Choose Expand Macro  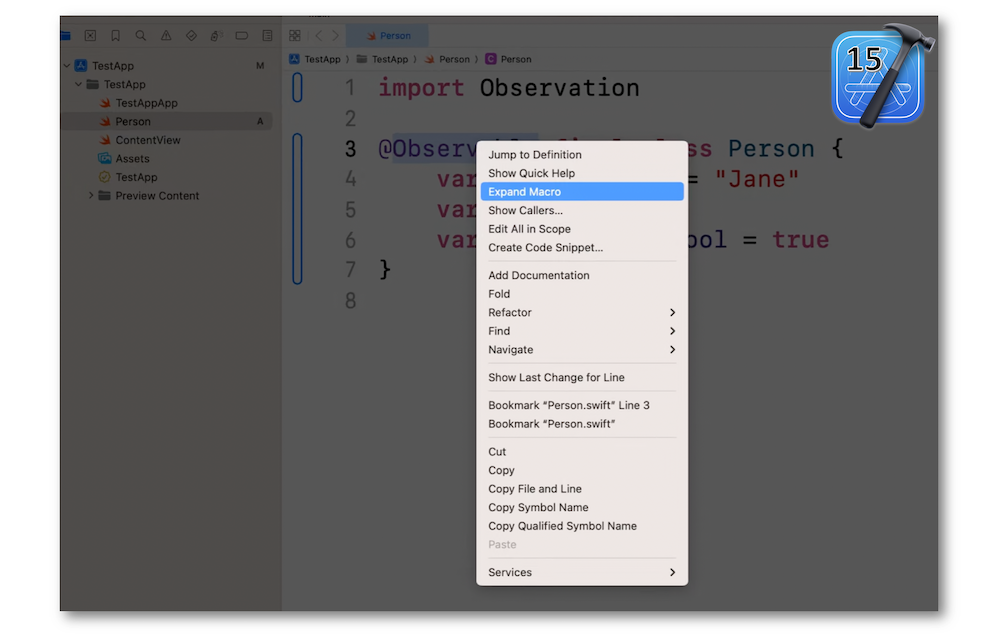[x=582, y=191]
